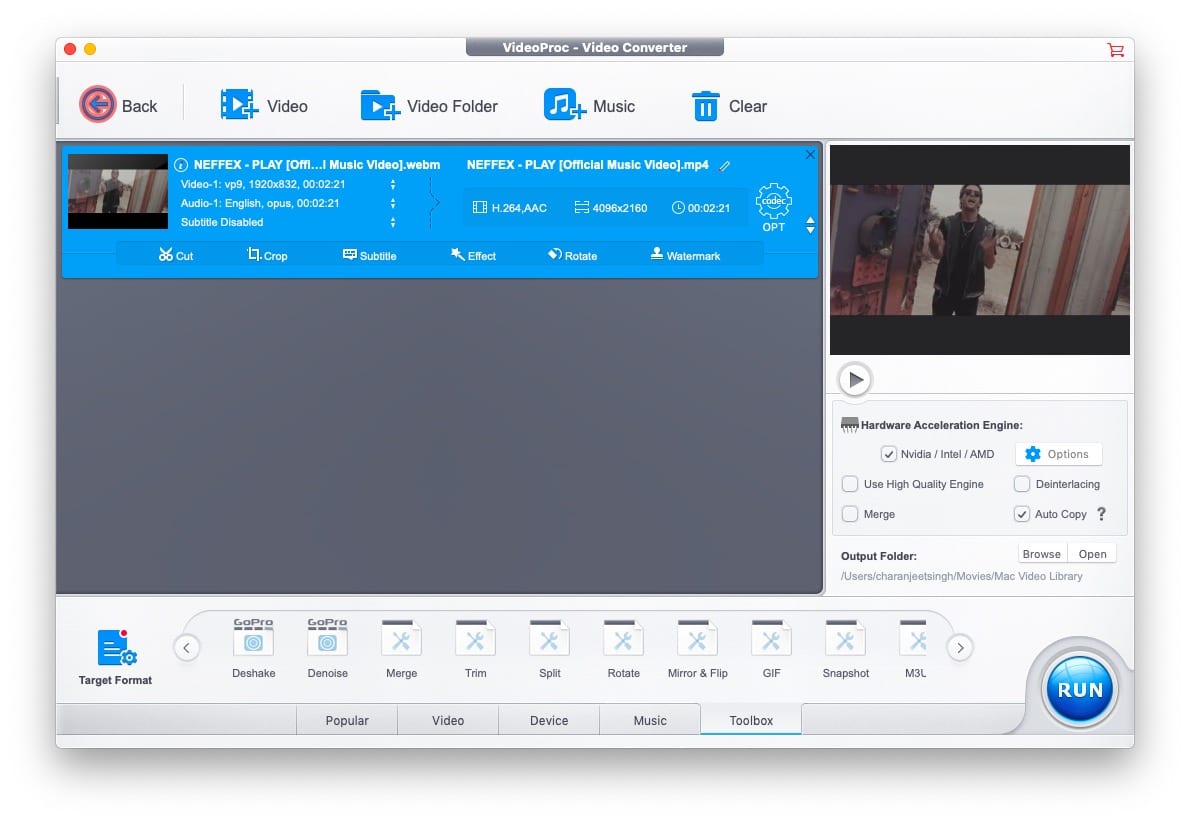The image size is (1190, 822).
Task: Switch to the Music tab
Action: [650, 720]
